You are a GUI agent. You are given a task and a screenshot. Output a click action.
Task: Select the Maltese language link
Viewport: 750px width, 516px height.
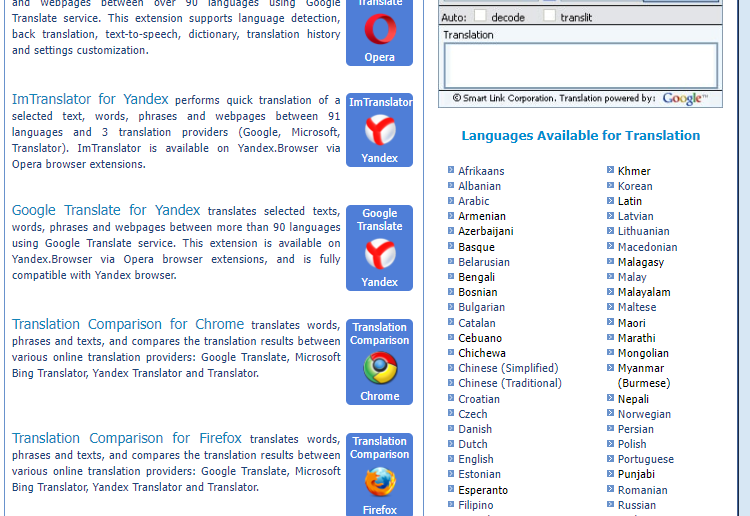click(637, 307)
